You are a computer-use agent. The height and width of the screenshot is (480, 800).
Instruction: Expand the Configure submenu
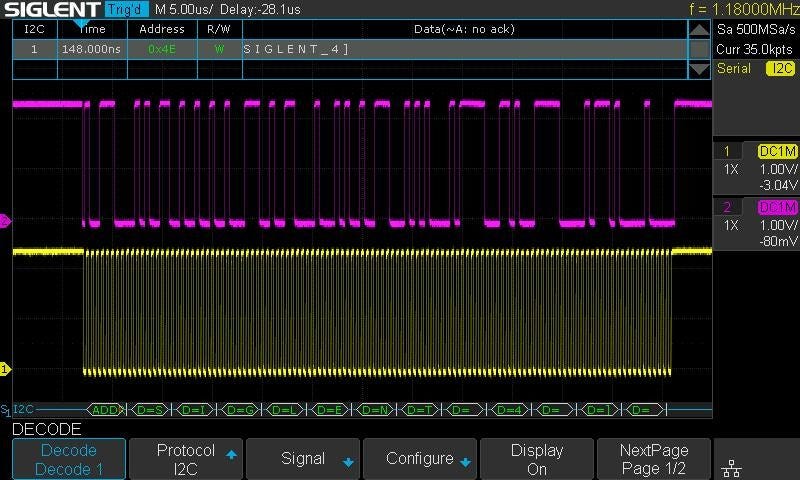[420, 459]
